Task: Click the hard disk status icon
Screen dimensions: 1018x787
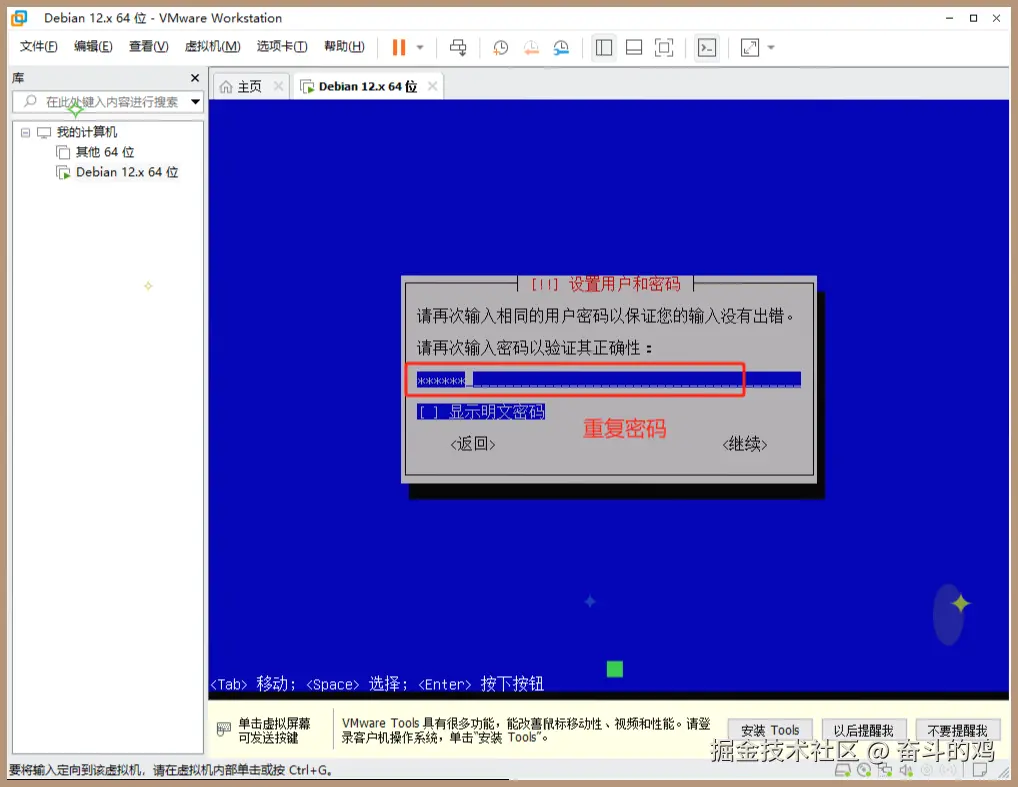Action: [x=843, y=771]
